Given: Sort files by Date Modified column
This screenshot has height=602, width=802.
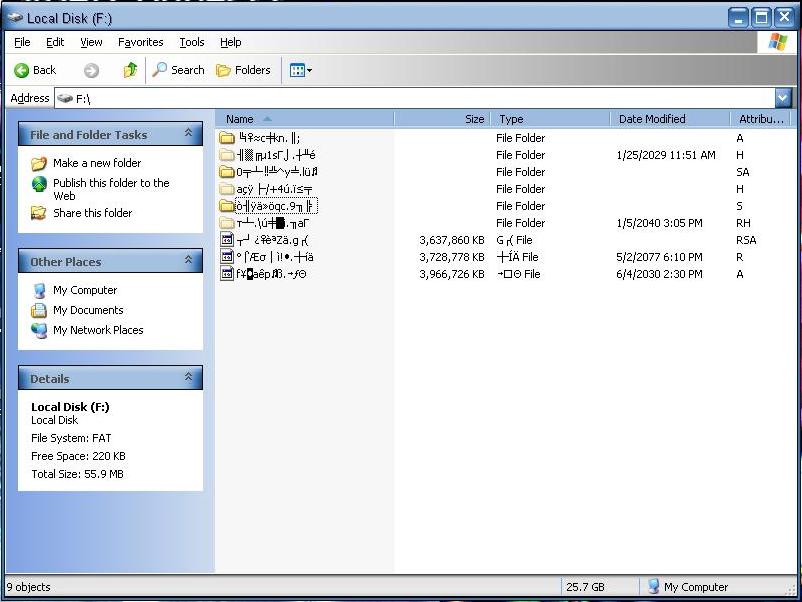Looking at the screenshot, I should click(652, 119).
